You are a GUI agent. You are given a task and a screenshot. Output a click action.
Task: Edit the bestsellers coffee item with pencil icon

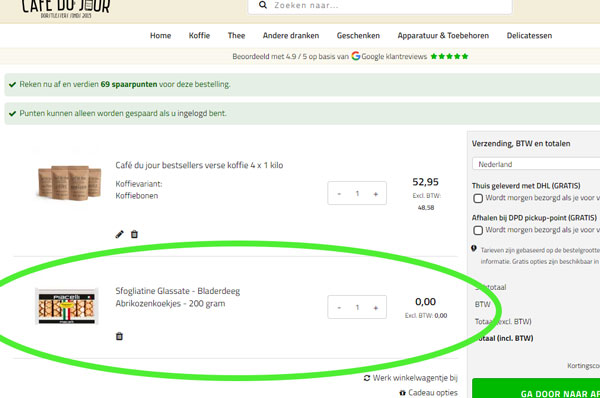pos(119,234)
